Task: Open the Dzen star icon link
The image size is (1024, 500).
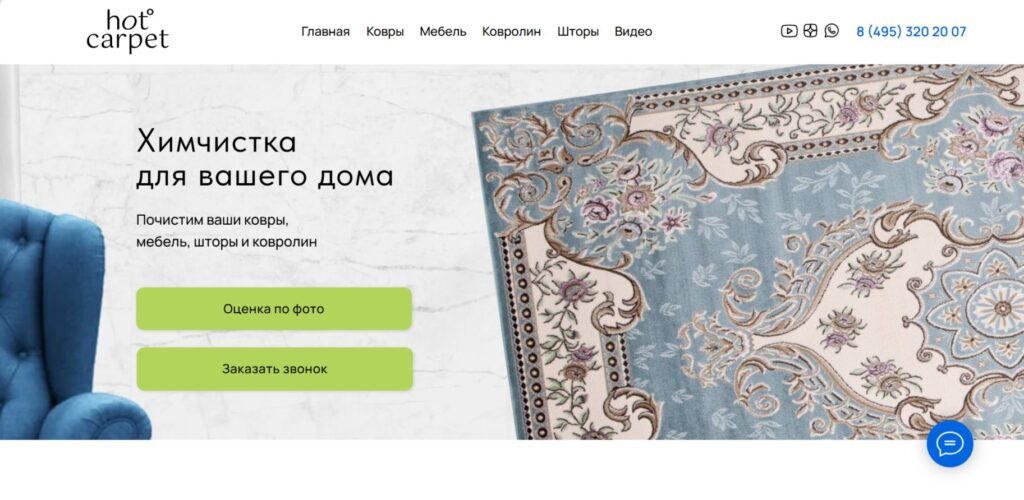Action: (810, 31)
